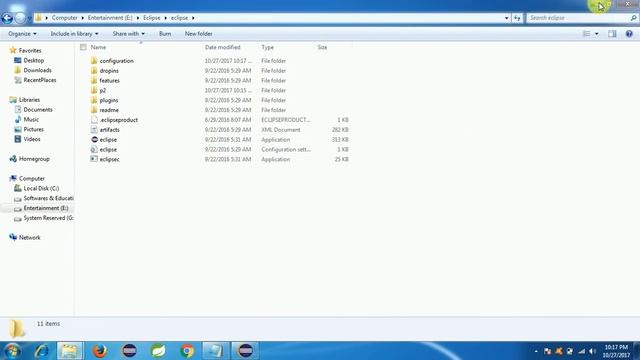
Task: Open the Windows Start button
Action: click(x=12, y=351)
